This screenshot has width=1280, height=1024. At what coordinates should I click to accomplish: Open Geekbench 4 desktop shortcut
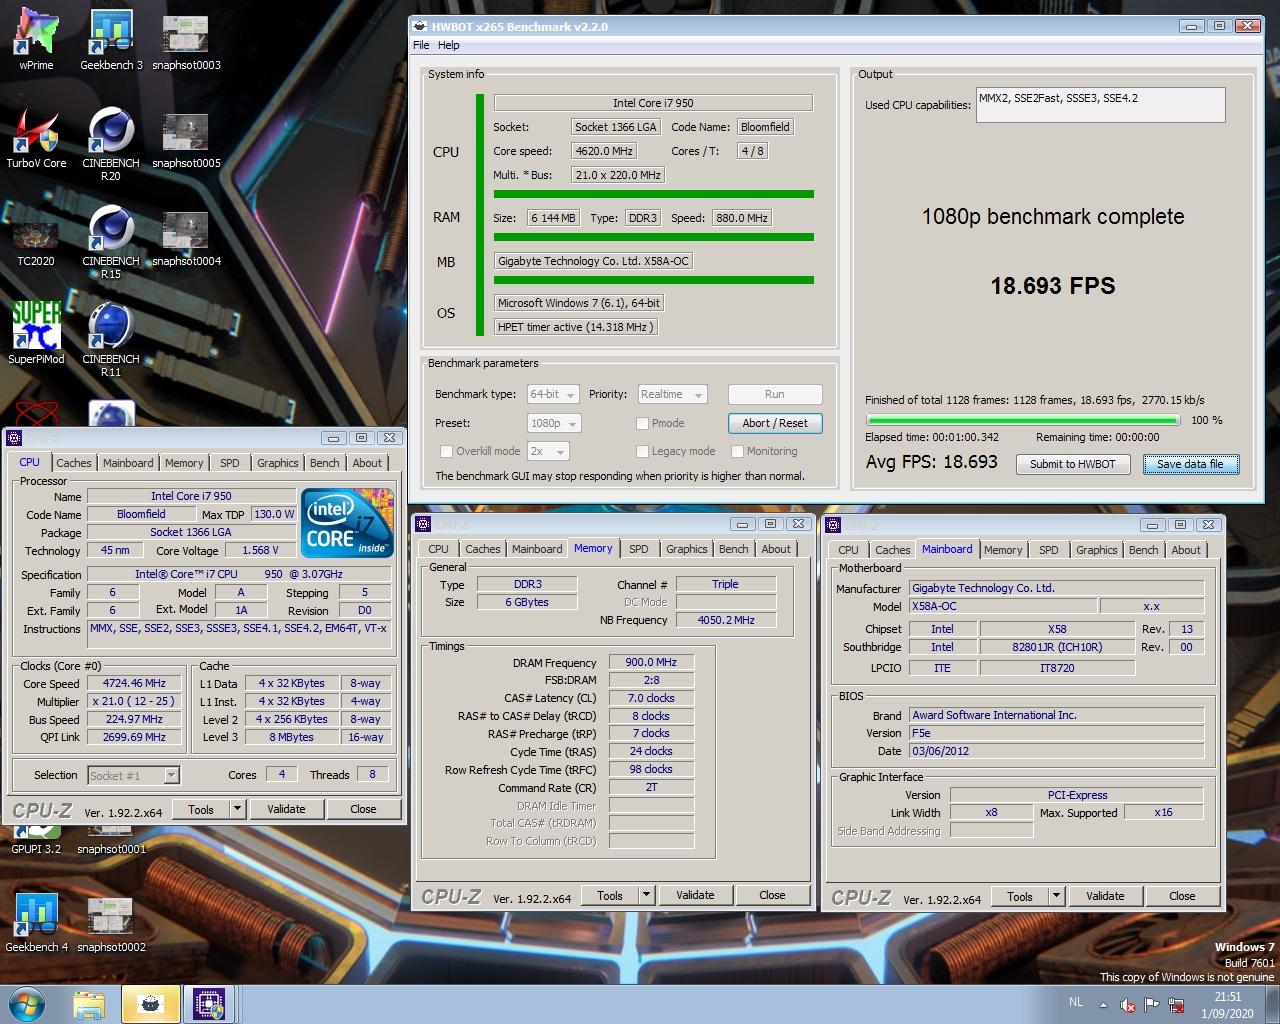point(36,922)
